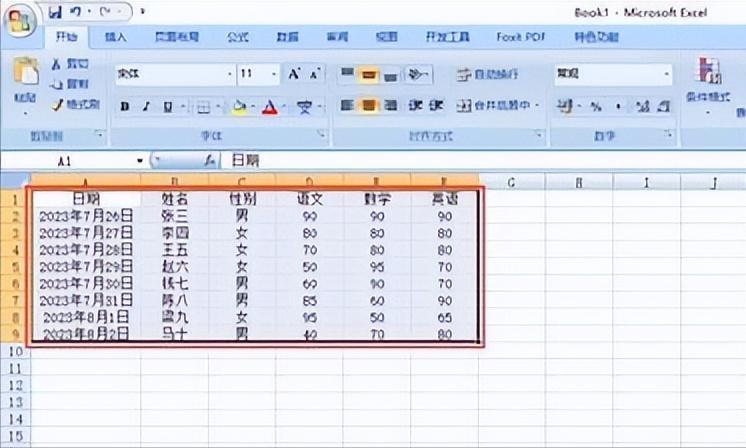Increase indent using the indent icon
This screenshot has height=448, width=746.
tap(436, 106)
